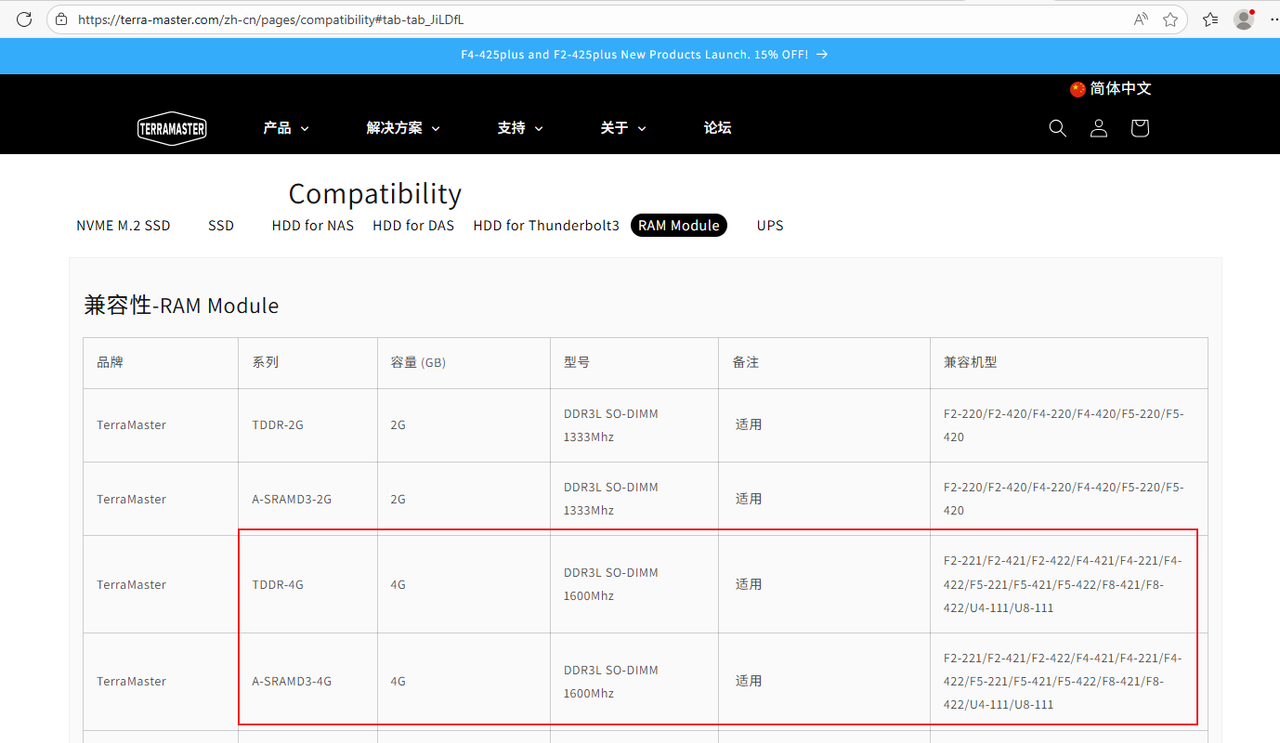This screenshot has height=743, width=1280.
Task: Open the account login icon
Action: 1098,128
